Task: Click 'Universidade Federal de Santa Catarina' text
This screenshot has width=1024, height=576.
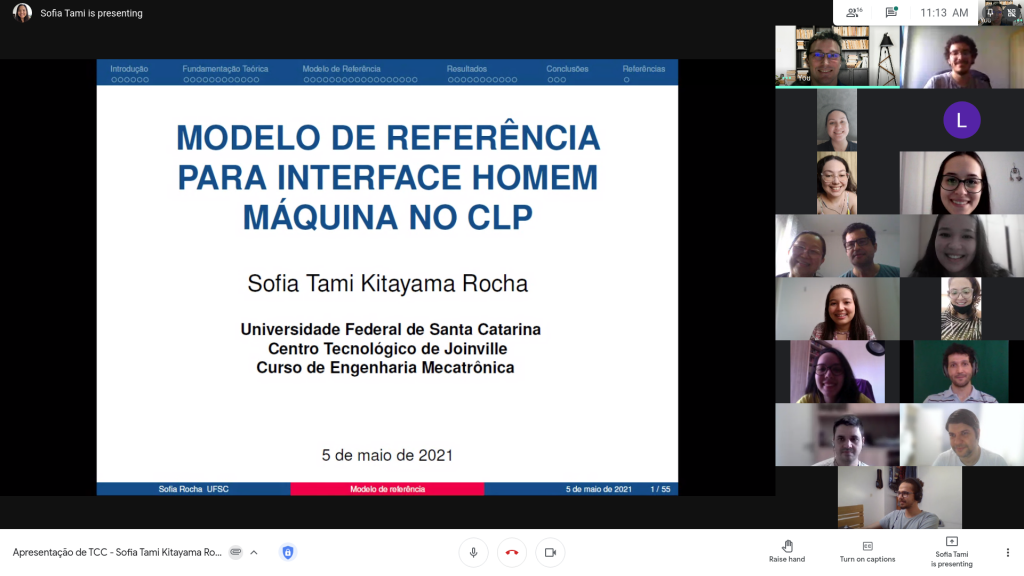Action: (x=391, y=329)
